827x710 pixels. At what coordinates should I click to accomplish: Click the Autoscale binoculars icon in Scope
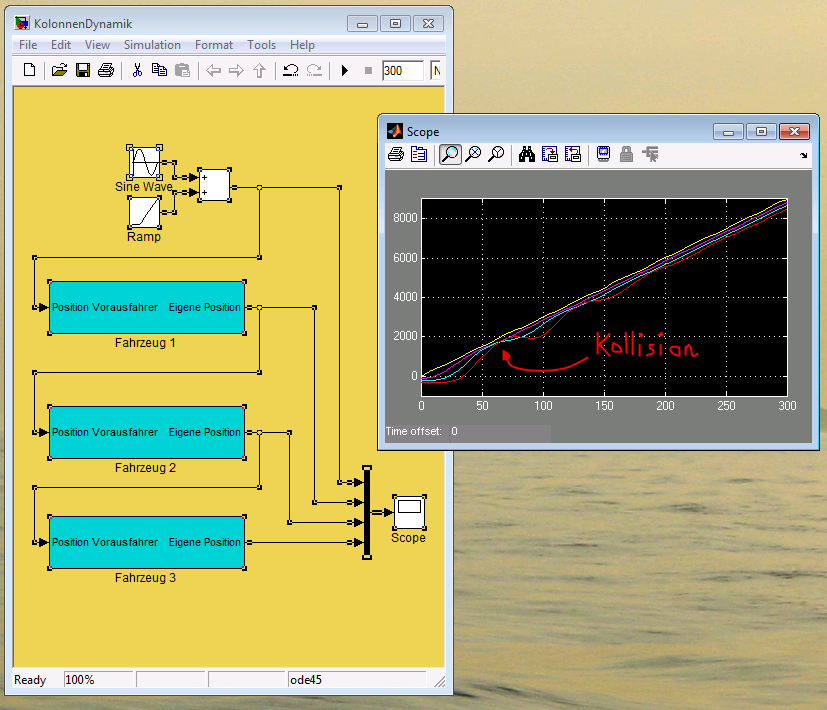point(525,154)
